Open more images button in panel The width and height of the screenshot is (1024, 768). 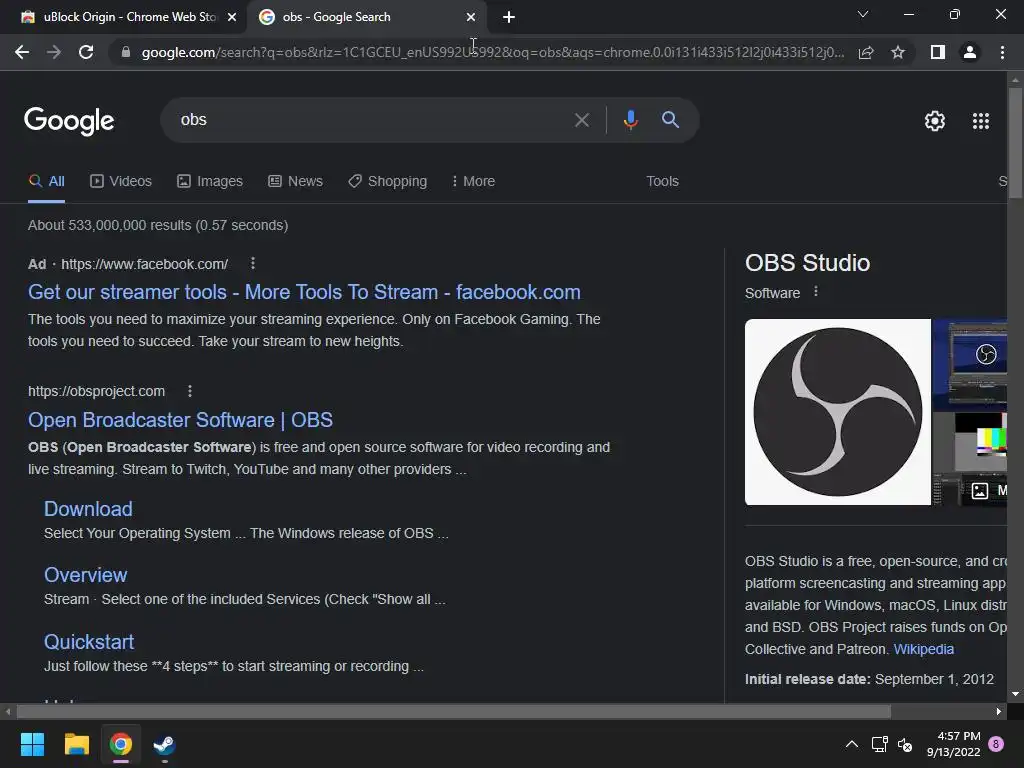[985, 490]
